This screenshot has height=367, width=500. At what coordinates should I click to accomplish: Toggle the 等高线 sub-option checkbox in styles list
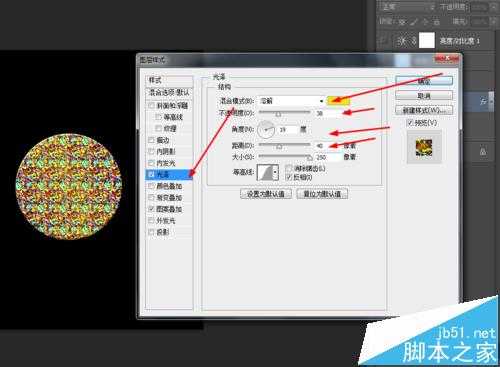(158, 117)
